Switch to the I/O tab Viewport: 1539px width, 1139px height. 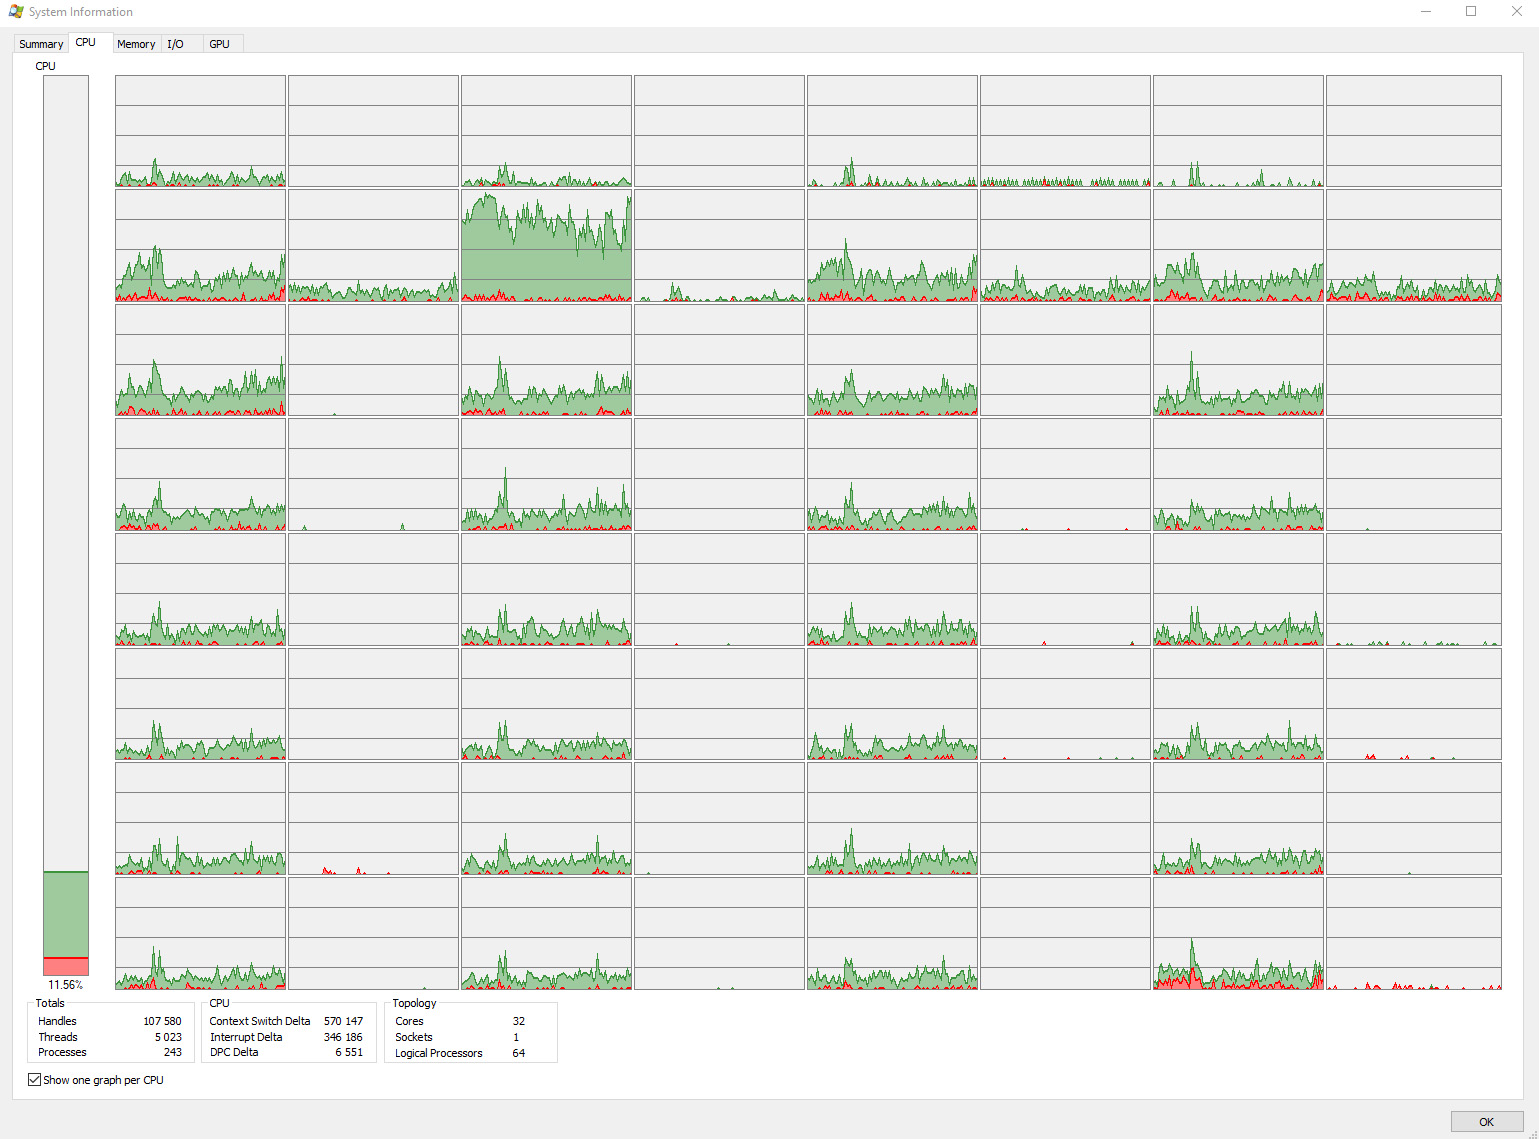[x=176, y=44]
